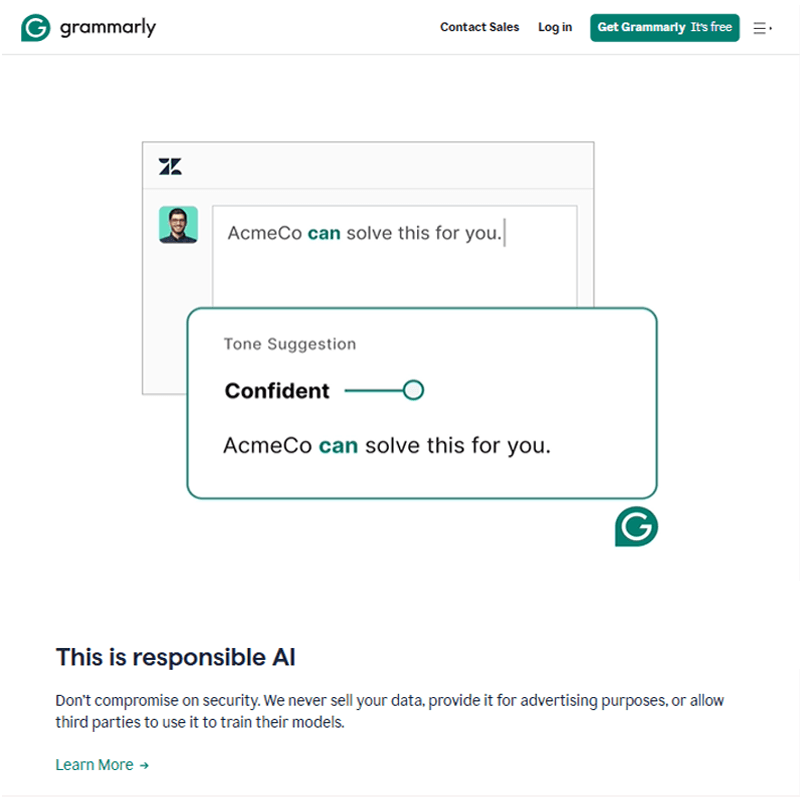Click the grammarly wordmark text
800x800 pixels.
107,28
